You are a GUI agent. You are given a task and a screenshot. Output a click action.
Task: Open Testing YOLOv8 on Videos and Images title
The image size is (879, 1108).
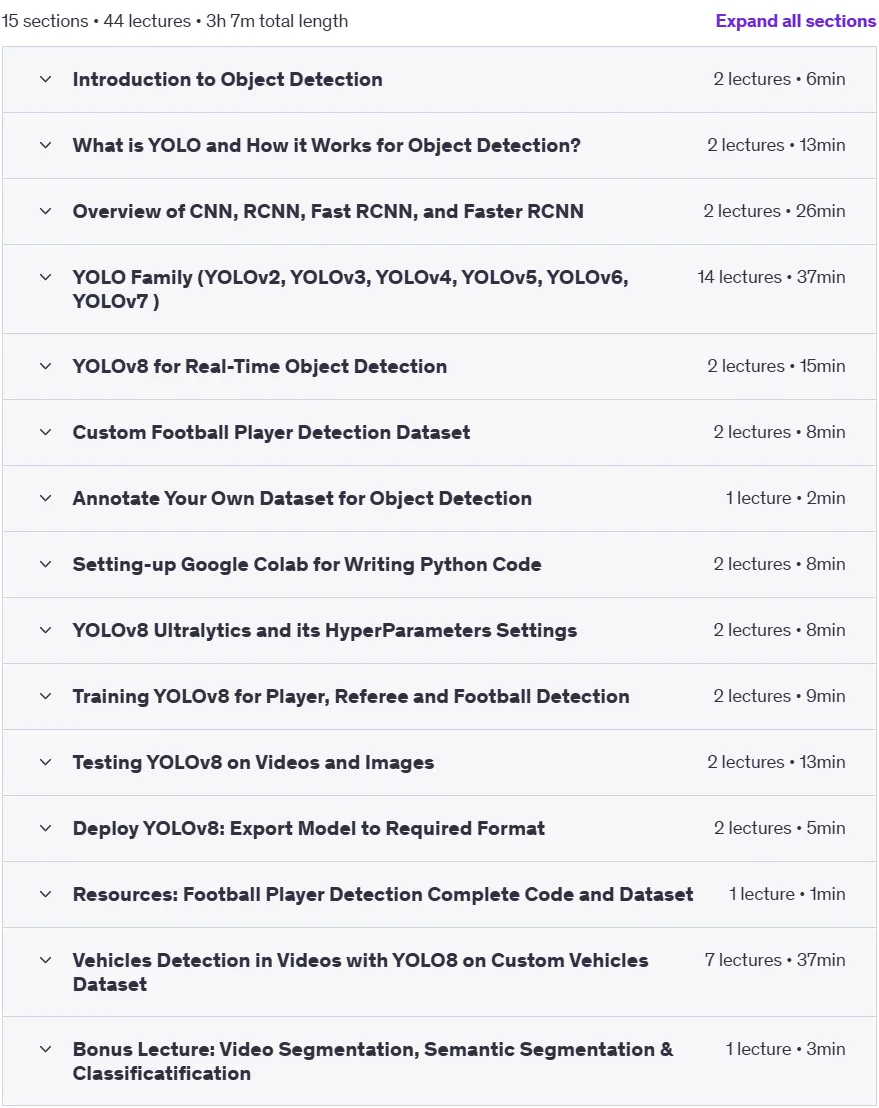pos(253,762)
